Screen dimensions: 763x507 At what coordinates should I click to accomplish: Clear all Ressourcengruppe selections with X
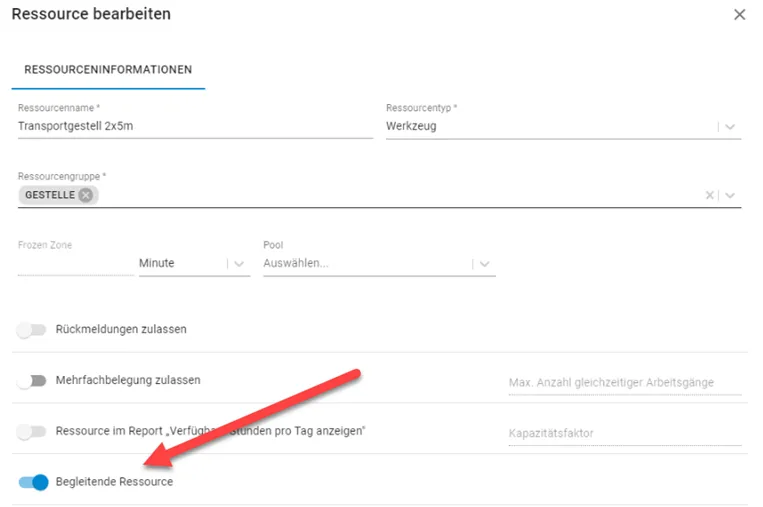(709, 195)
